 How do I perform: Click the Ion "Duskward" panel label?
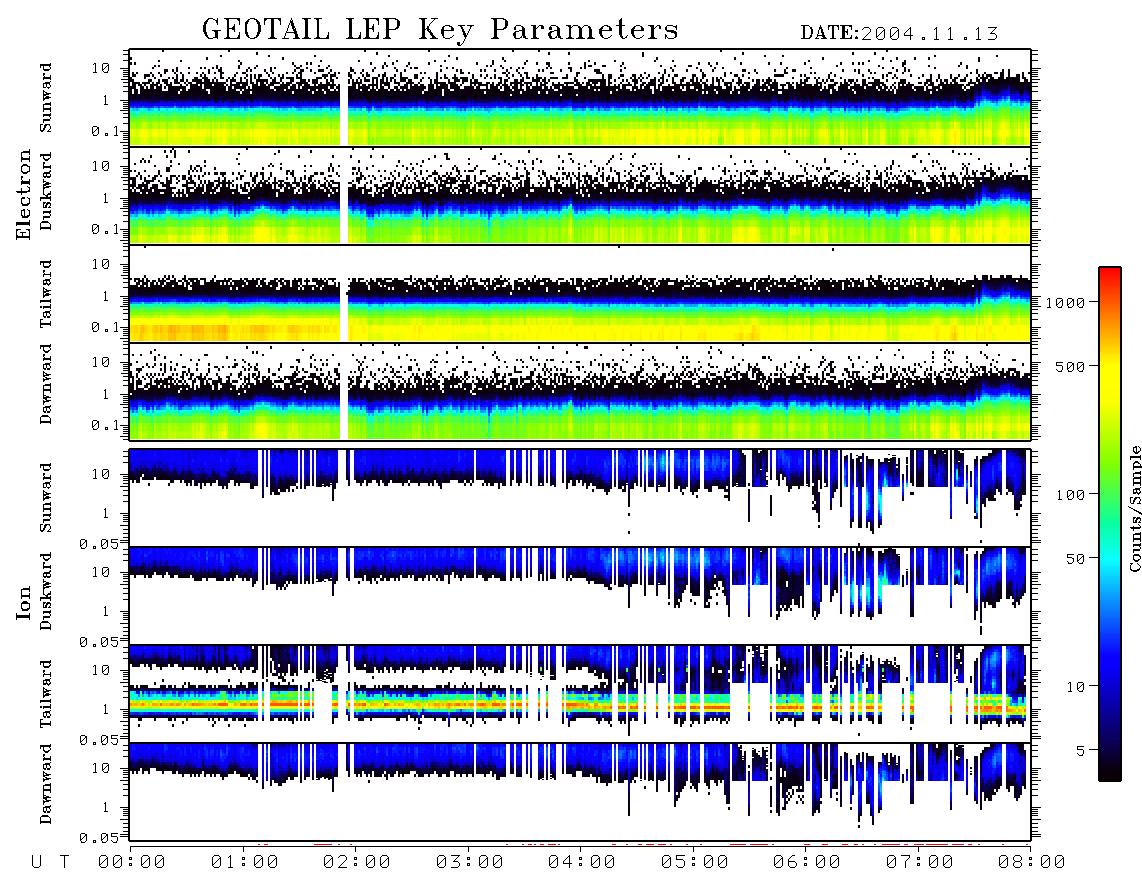(x=46, y=591)
